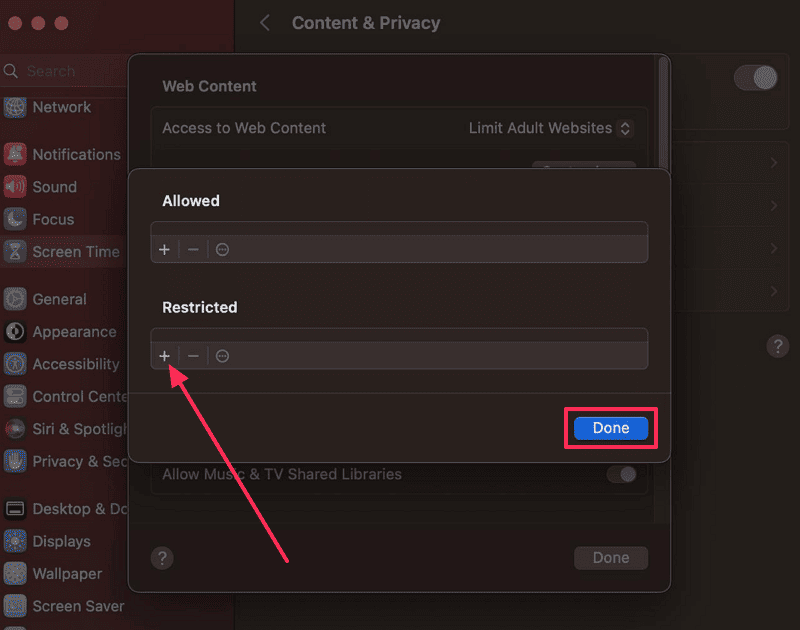Remove selected entry from Allowed list
The image size is (800, 630).
(x=193, y=249)
